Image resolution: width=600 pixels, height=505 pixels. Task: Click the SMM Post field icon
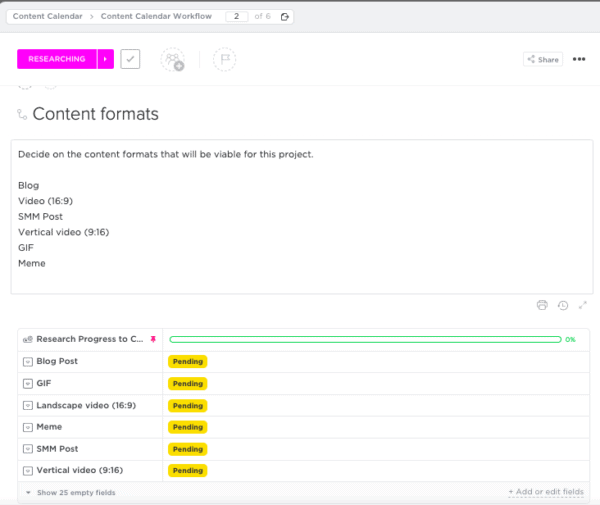click(x=28, y=449)
